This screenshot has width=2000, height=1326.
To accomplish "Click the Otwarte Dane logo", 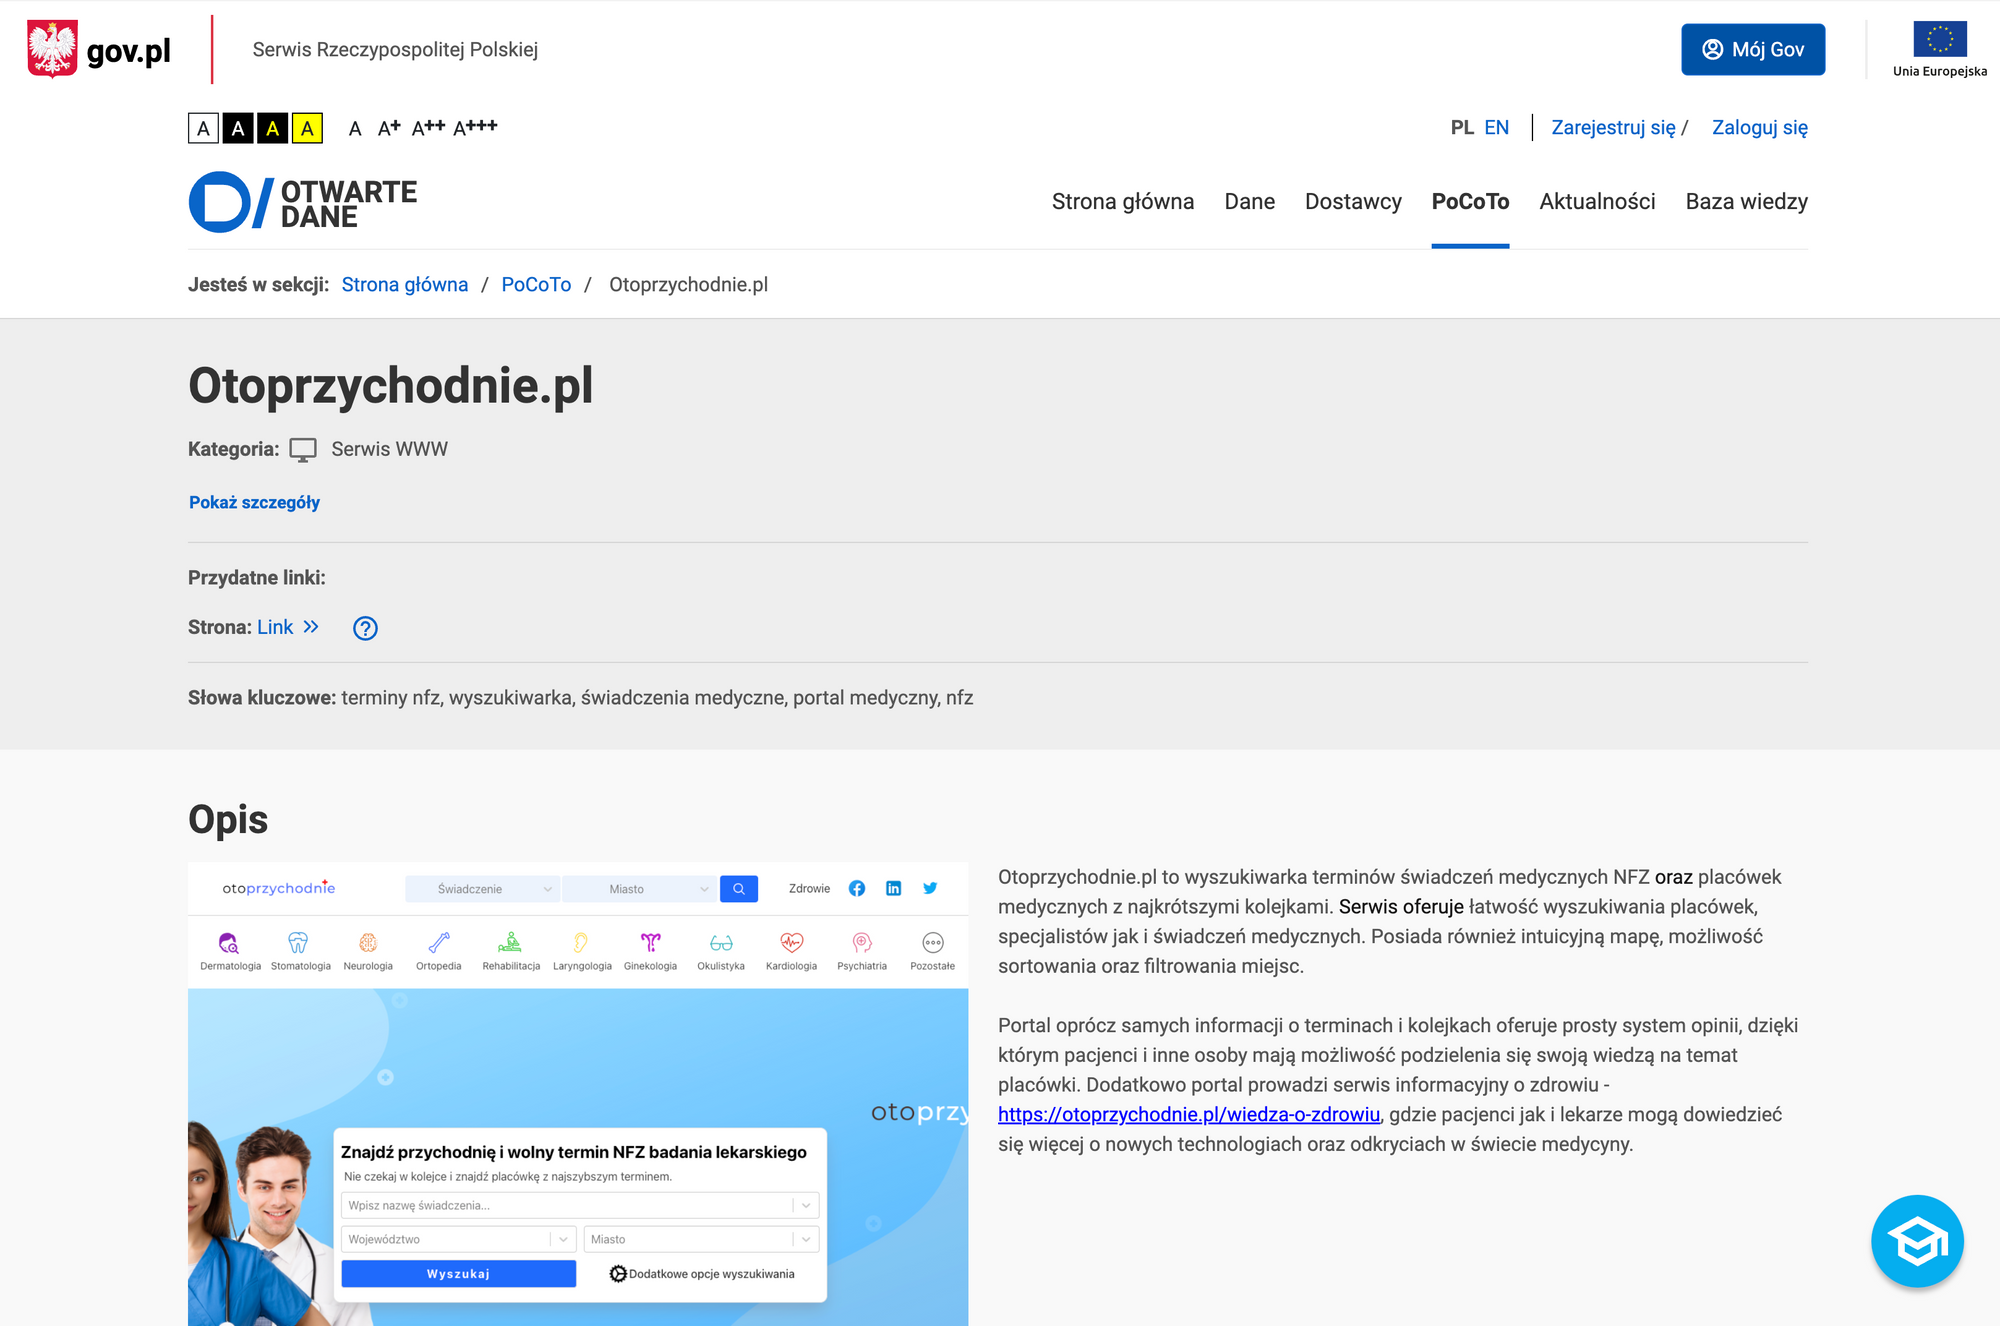I will [x=303, y=202].
